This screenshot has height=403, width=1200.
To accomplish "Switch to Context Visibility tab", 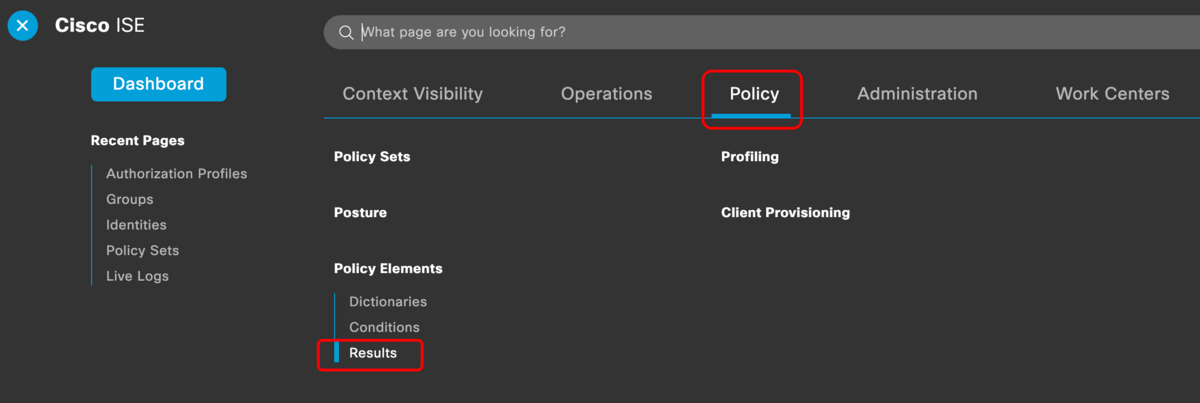I will point(412,94).
